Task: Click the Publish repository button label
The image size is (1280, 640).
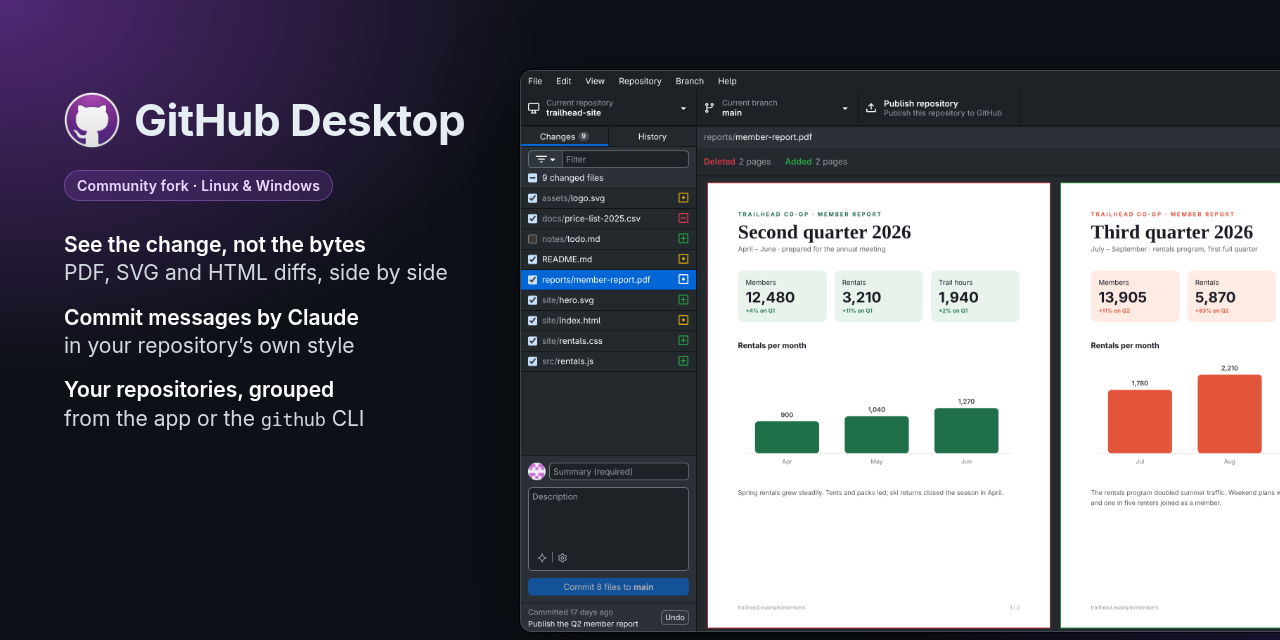Action: pyautogui.click(x=921, y=104)
